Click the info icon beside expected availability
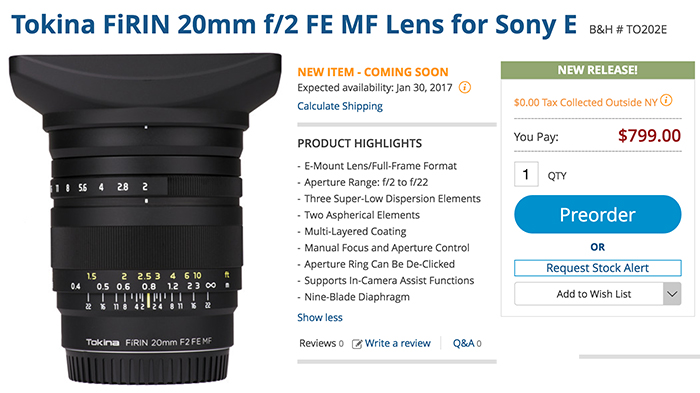700x393 pixels. click(x=465, y=87)
